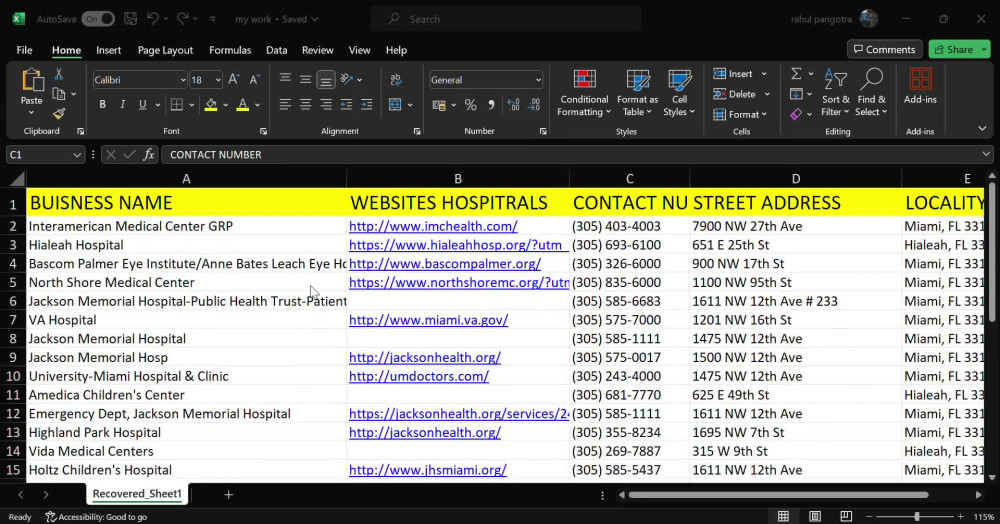Open the File menu

click(24, 50)
